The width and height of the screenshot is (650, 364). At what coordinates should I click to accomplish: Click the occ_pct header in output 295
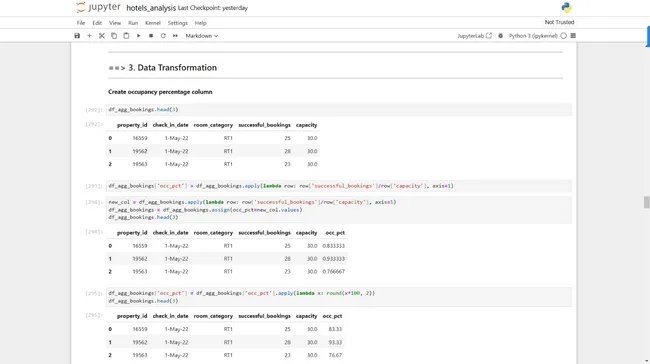(332, 316)
